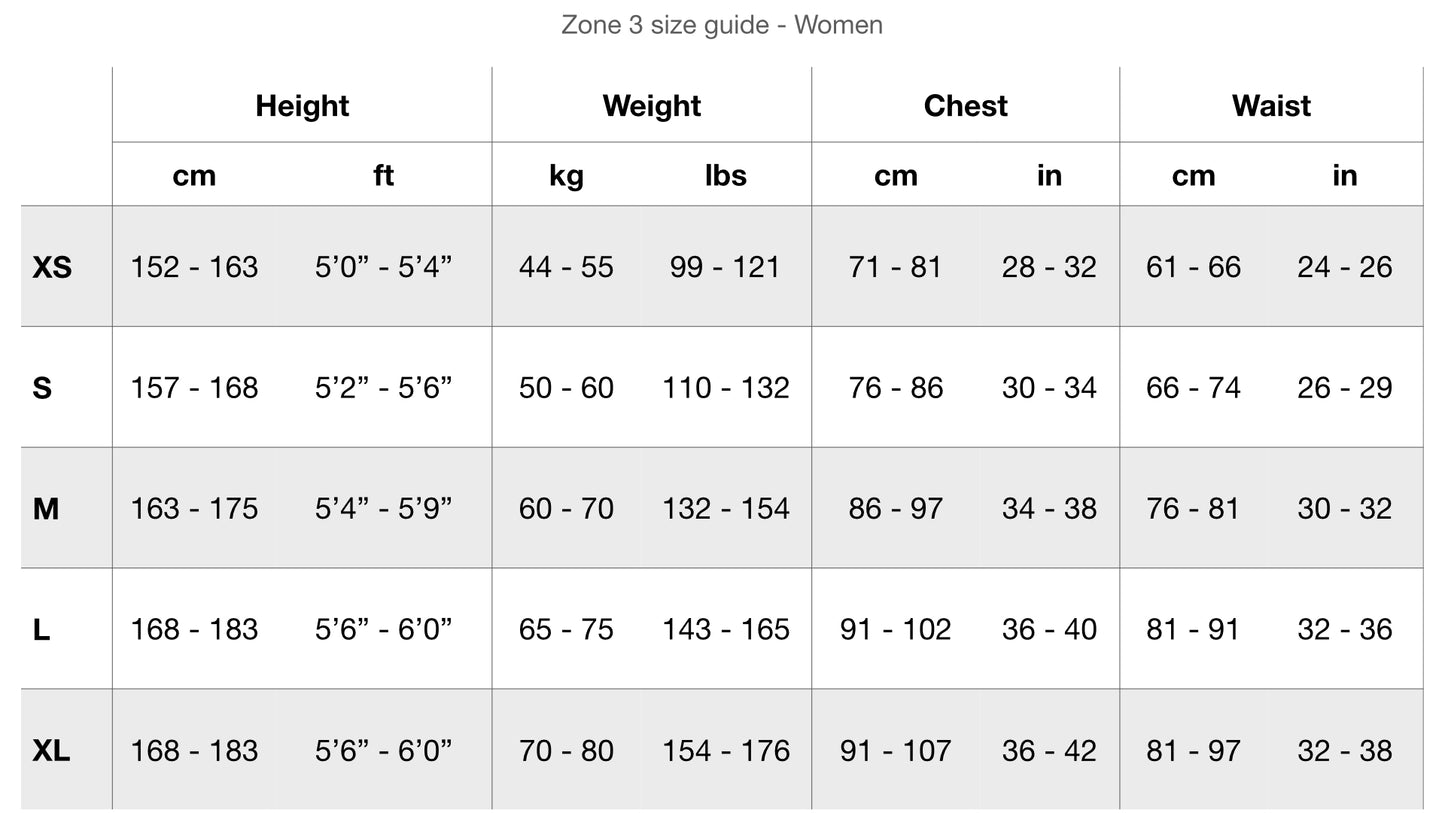Viewport: 1445px width, 813px height.
Task: Select the M chest cell 86 - 97
Action: pyautogui.click(x=896, y=509)
